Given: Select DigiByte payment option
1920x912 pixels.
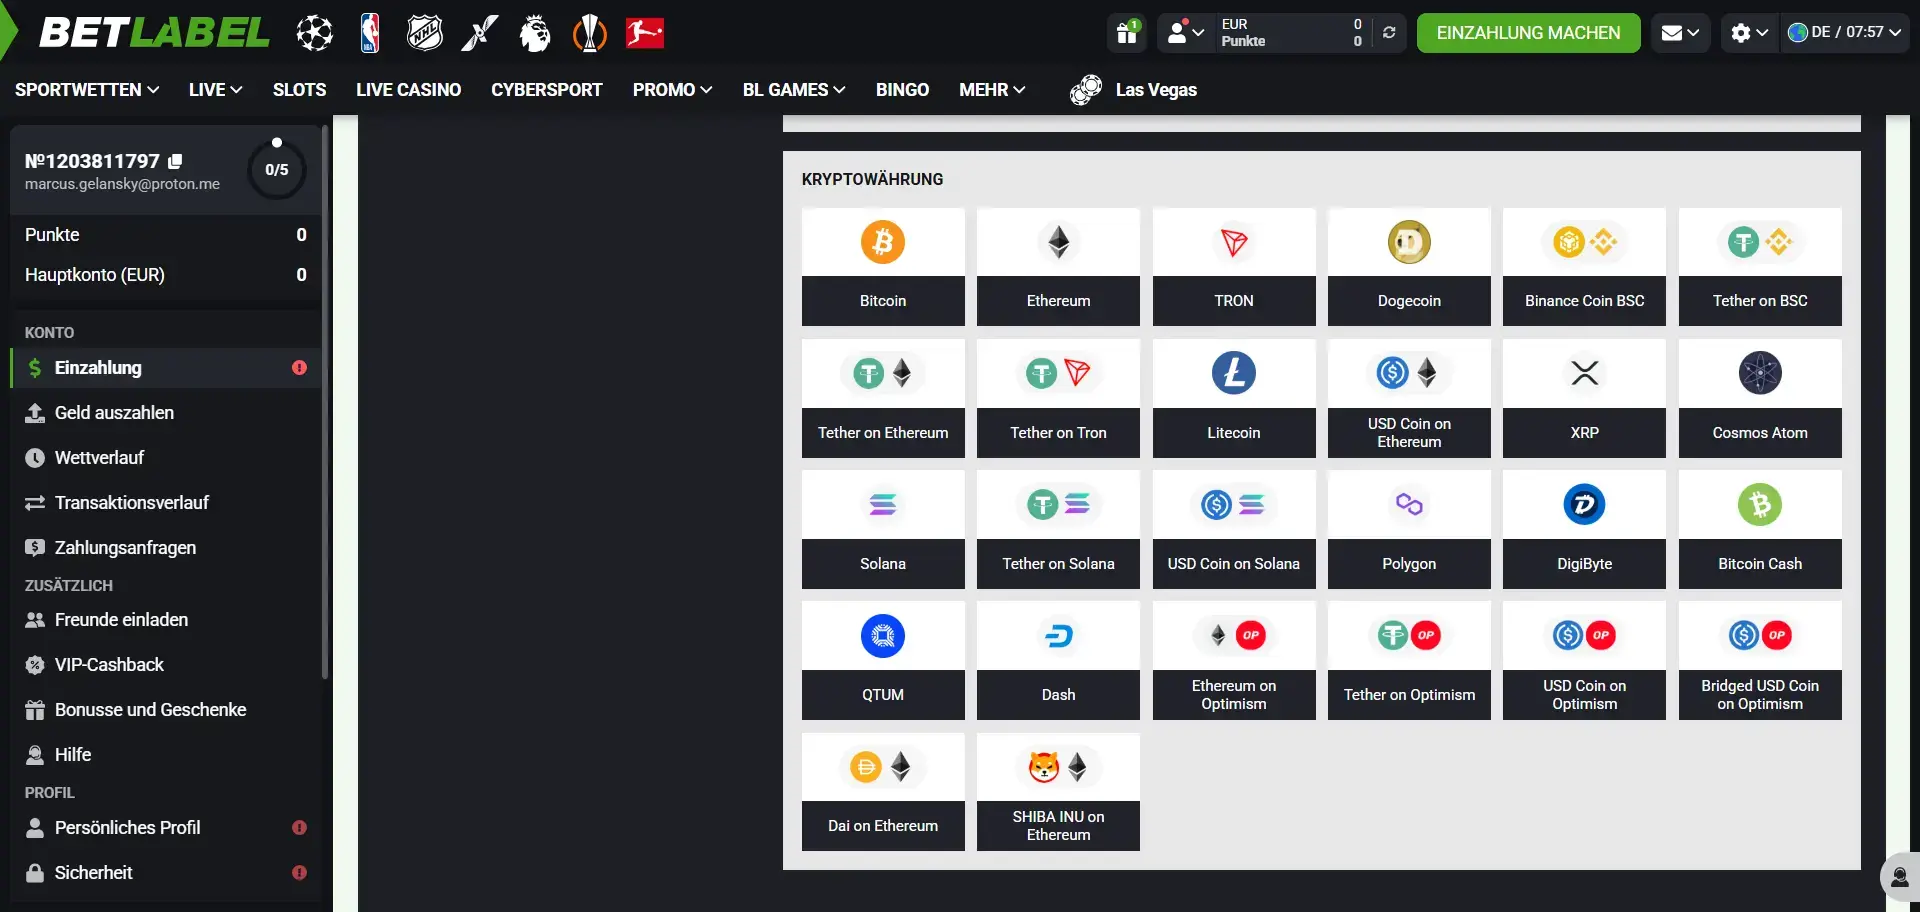Looking at the screenshot, I should click(x=1584, y=529).
